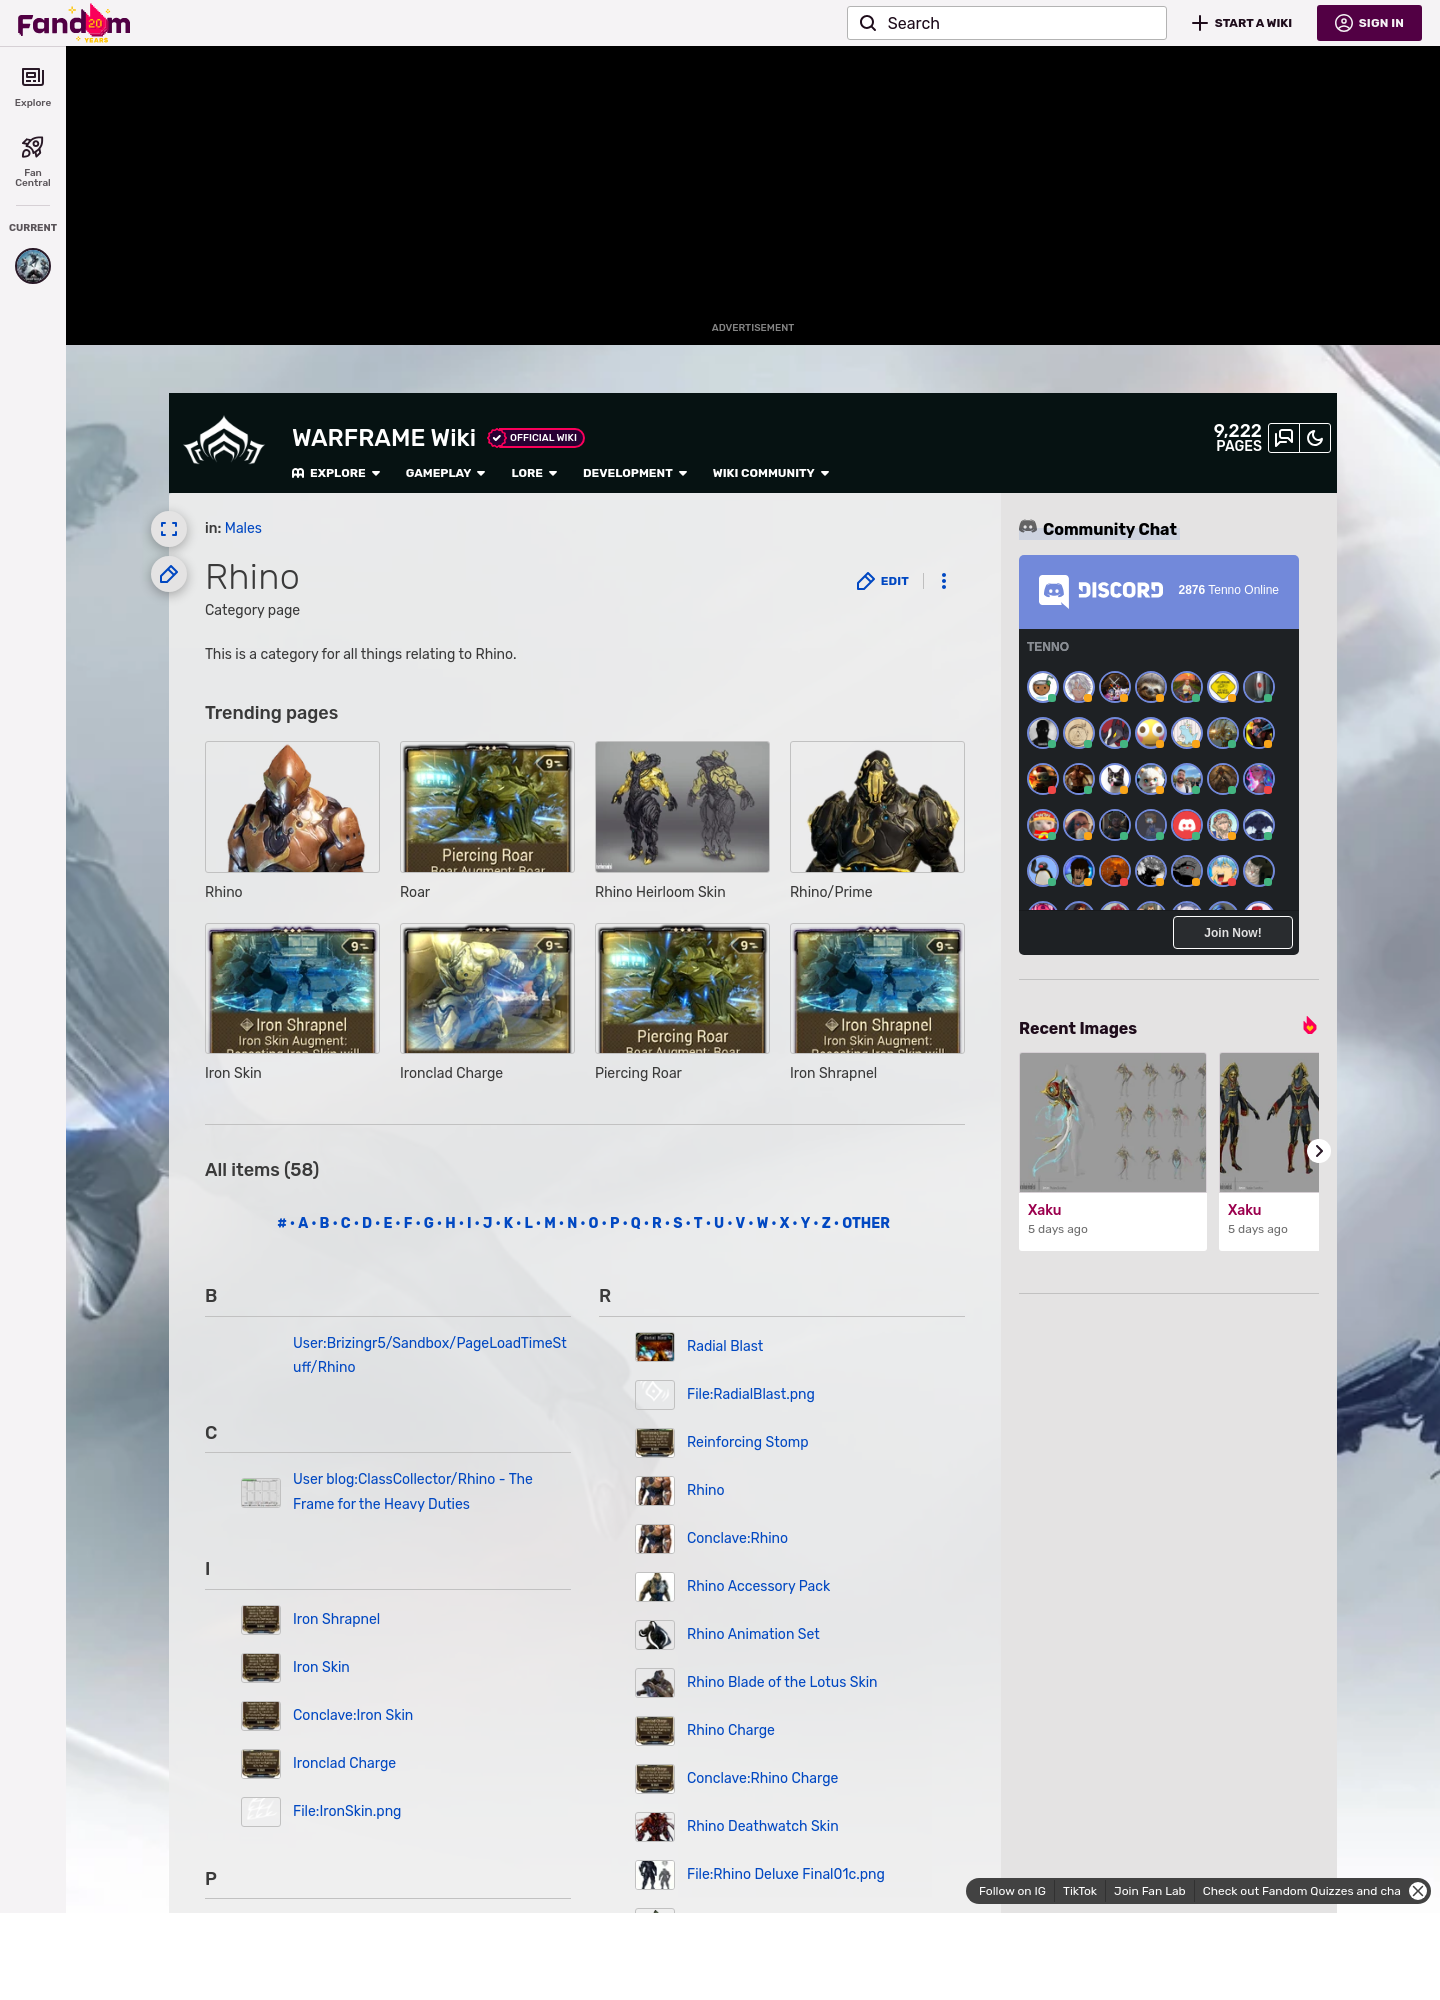
Task: Open the Roar trending page thumbnail
Action: point(487,807)
